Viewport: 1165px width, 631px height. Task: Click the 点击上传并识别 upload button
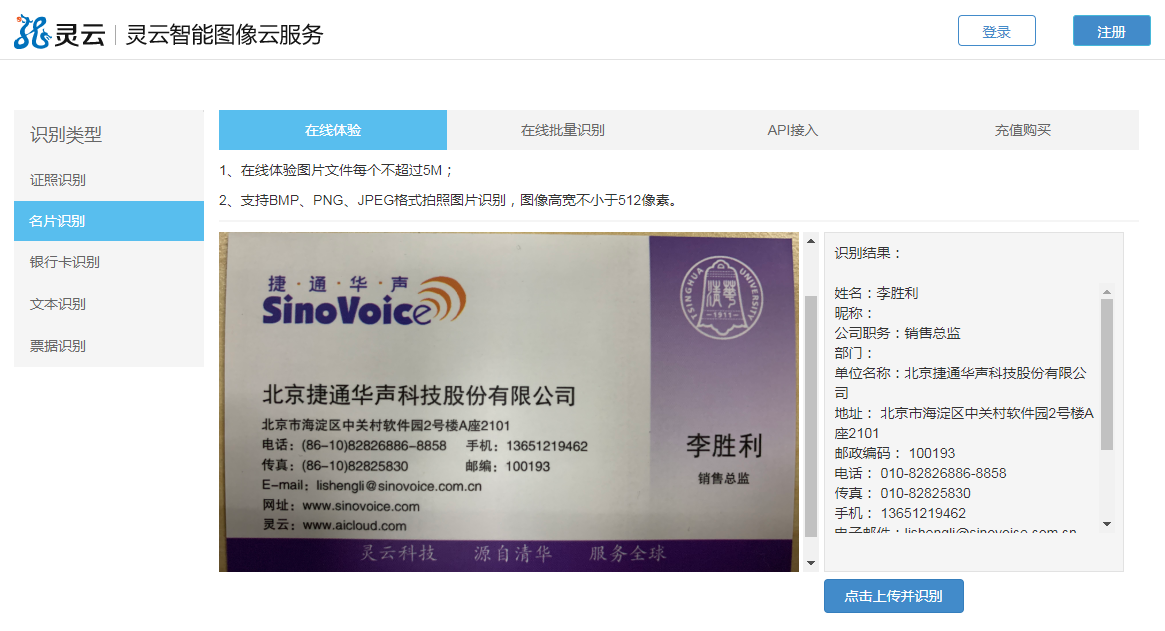tap(893, 596)
